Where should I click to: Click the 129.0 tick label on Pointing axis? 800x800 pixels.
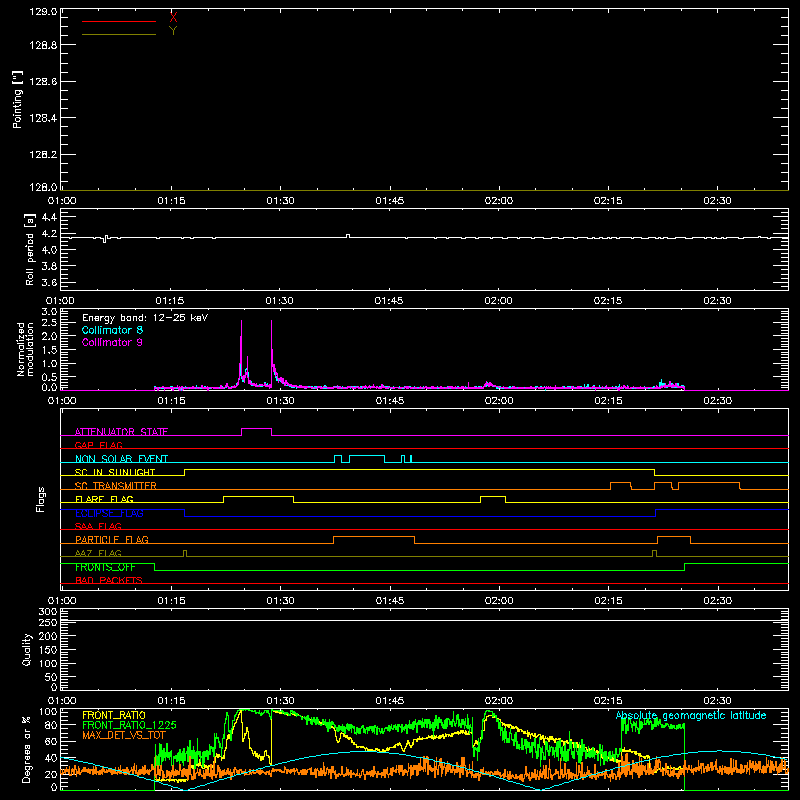pyautogui.click(x=43, y=11)
